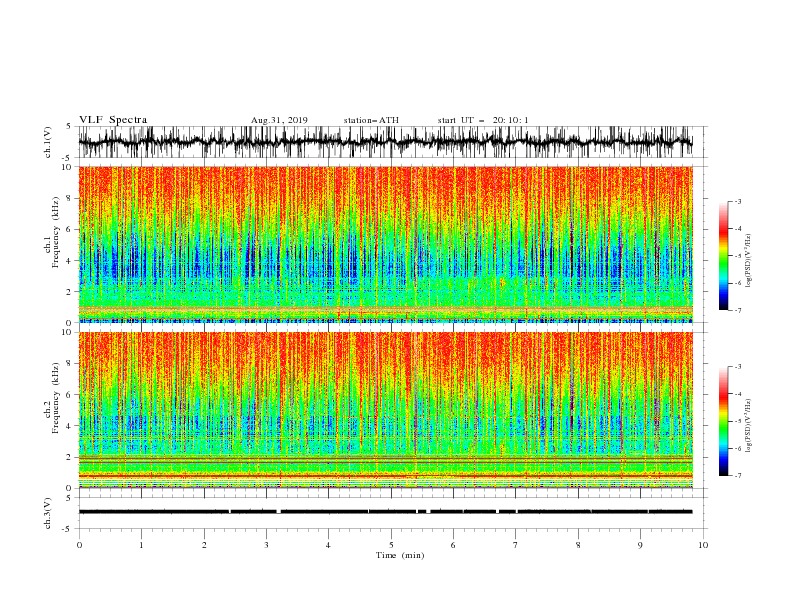The height and width of the screenshot is (612, 792).
Task: Click the '-7' label on the ch.2 colorbar
Action: 737,476
